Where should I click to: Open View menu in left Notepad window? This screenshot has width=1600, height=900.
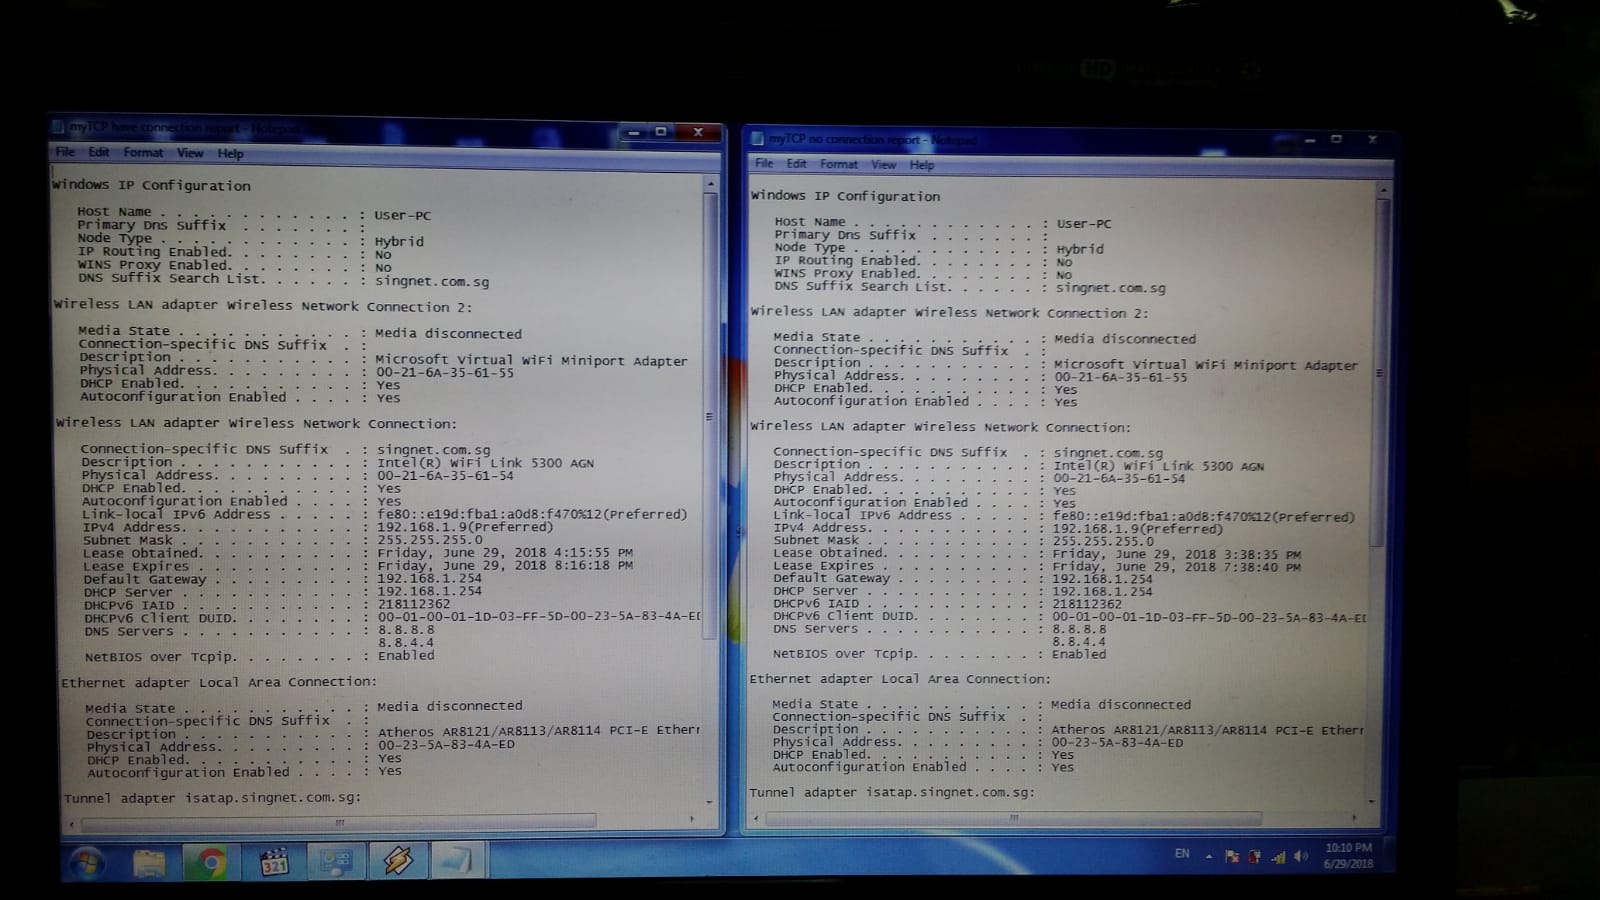190,153
